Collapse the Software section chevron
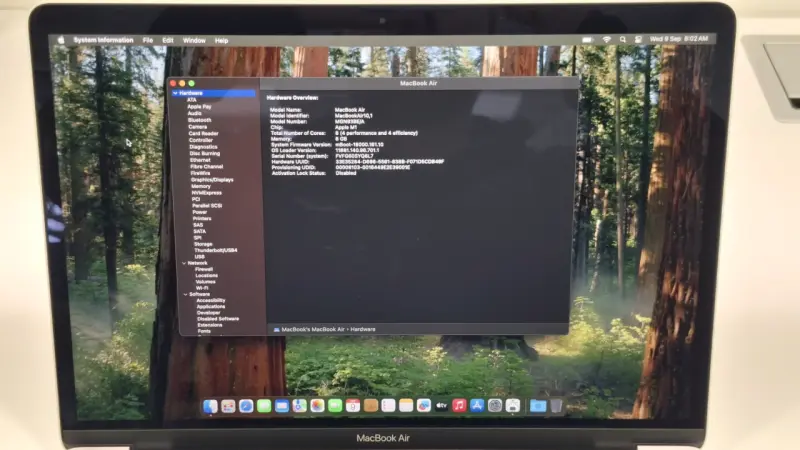 (x=186, y=294)
